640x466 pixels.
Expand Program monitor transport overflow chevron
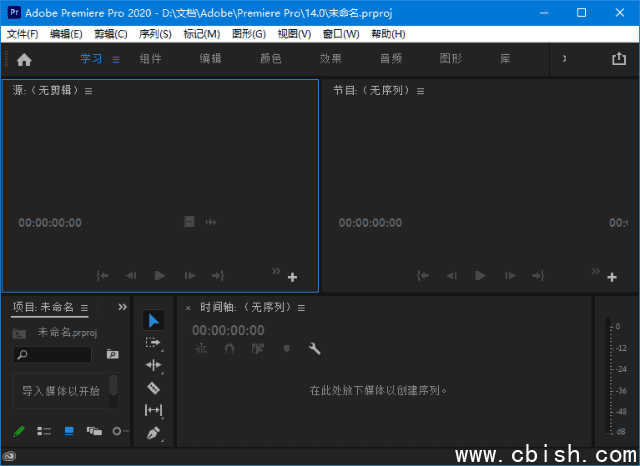pyautogui.click(x=596, y=271)
